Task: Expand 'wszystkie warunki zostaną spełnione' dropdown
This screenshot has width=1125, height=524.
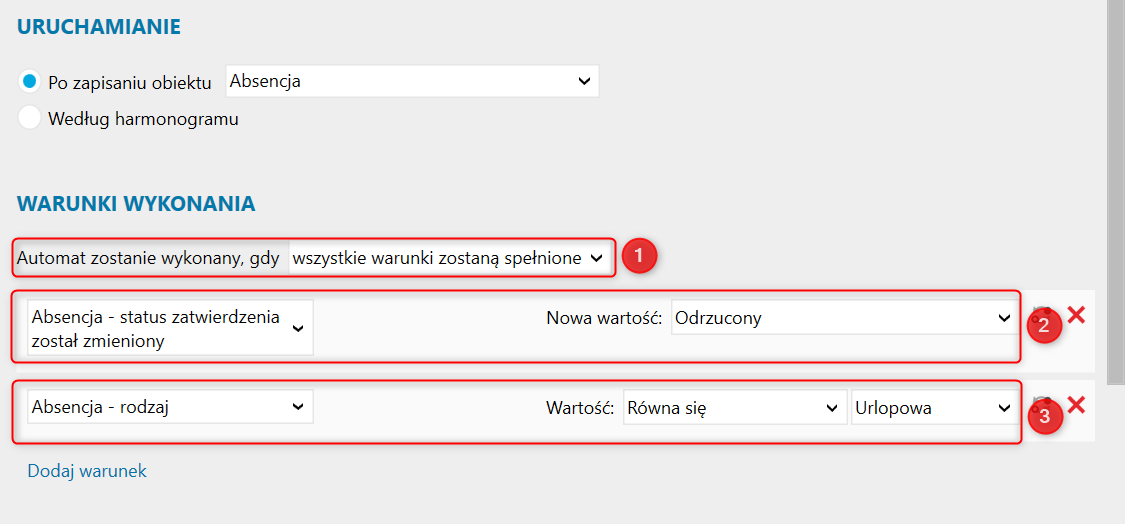Action: pyautogui.click(x=447, y=258)
